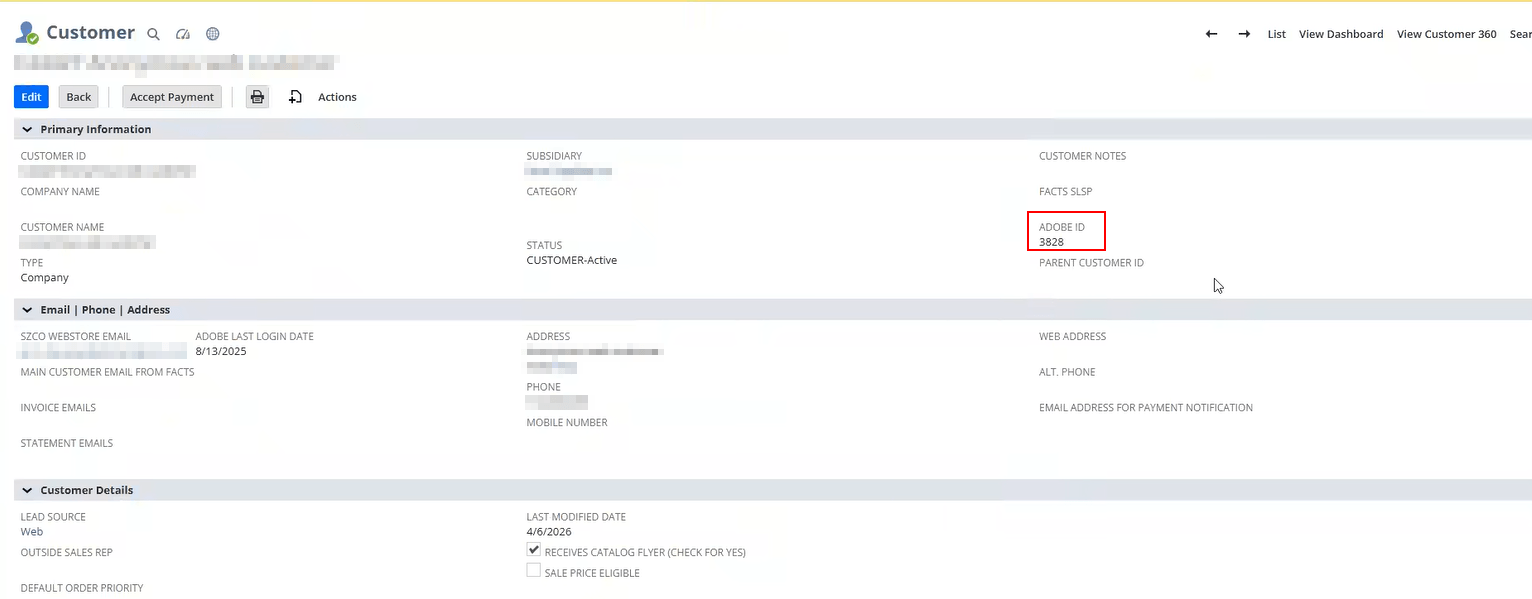
Task: Create a new note via the page-plus icon
Action: 294,96
